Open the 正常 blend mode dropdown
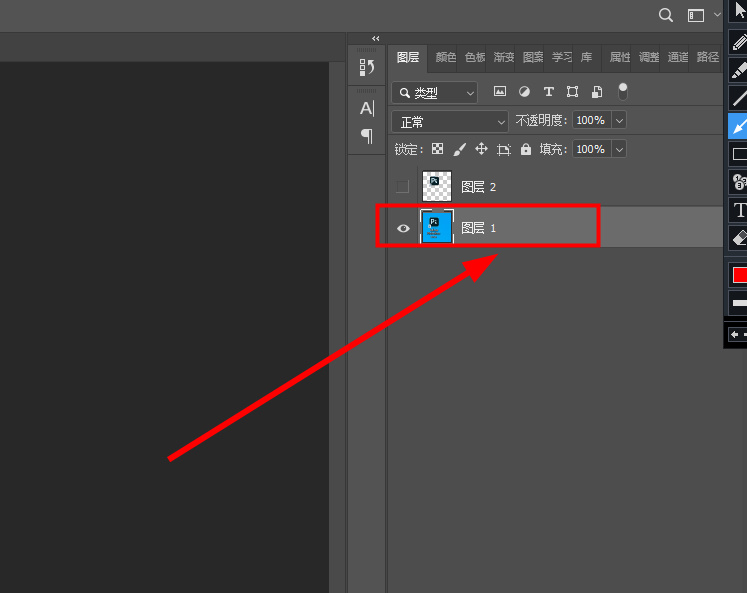747x593 pixels. pyautogui.click(x=451, y=121)
